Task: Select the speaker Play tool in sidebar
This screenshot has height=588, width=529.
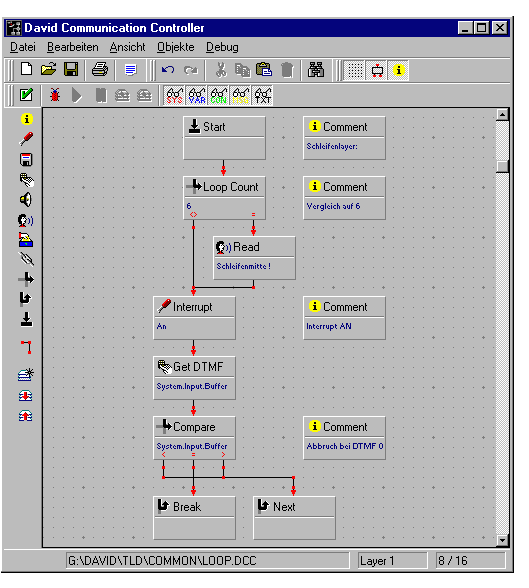Action: click(x=26, y=200)
